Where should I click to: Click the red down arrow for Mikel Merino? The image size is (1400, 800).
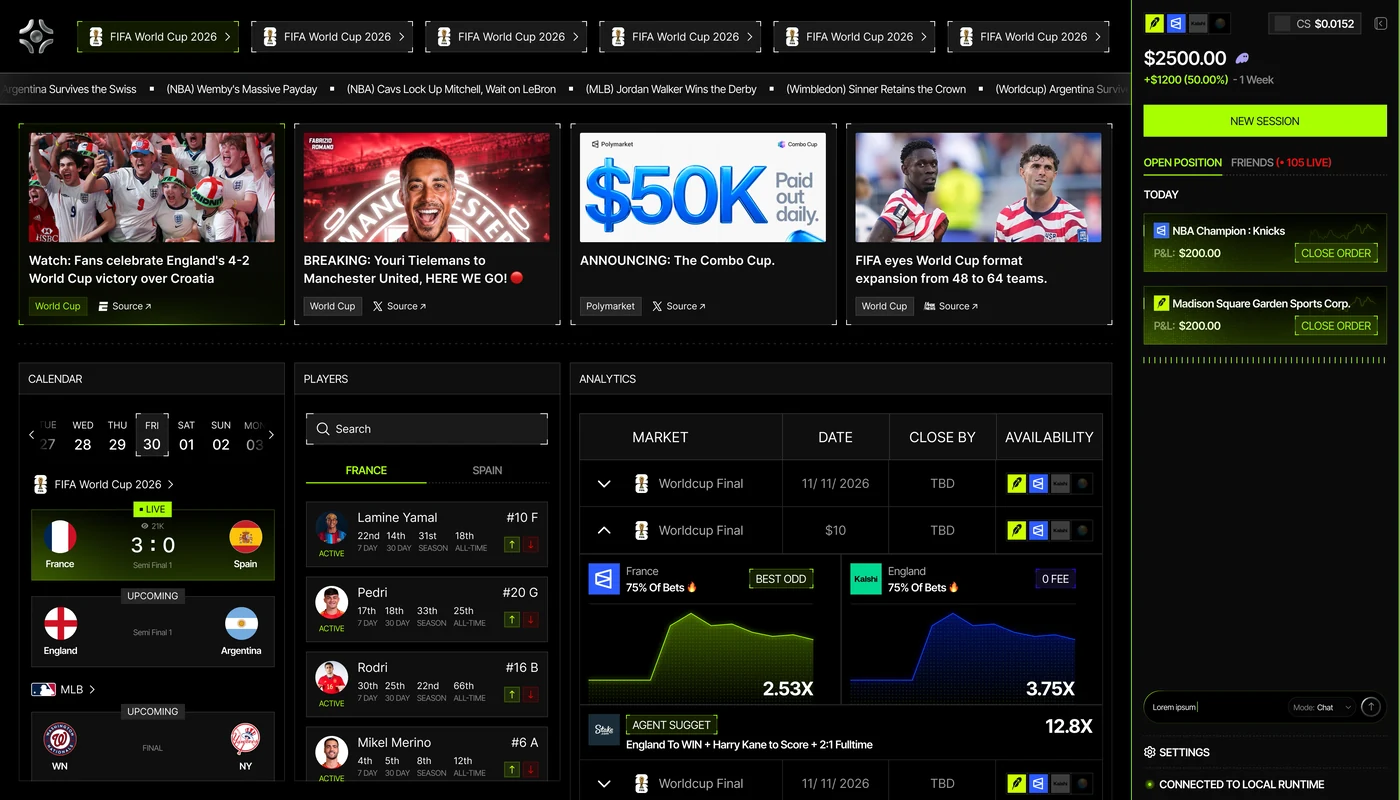tap(531, 769)
